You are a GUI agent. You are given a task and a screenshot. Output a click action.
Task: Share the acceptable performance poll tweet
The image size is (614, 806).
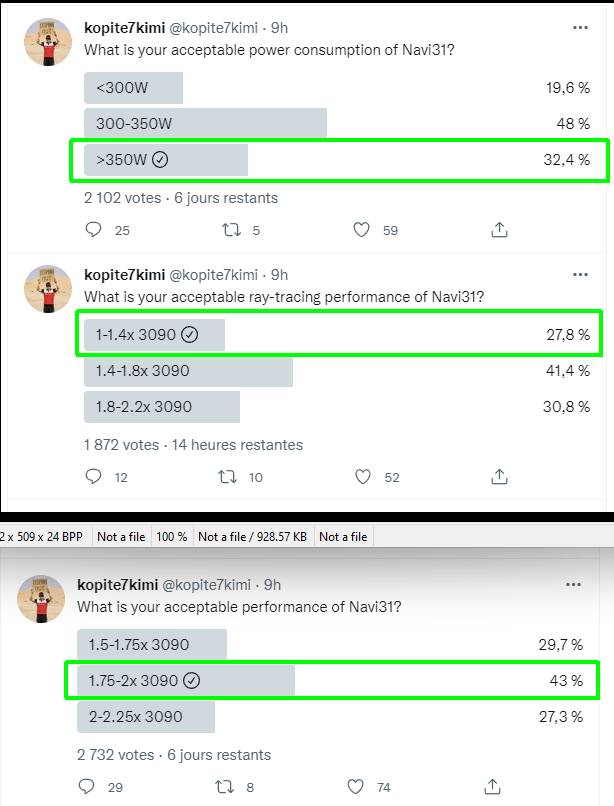click(492, 787)
